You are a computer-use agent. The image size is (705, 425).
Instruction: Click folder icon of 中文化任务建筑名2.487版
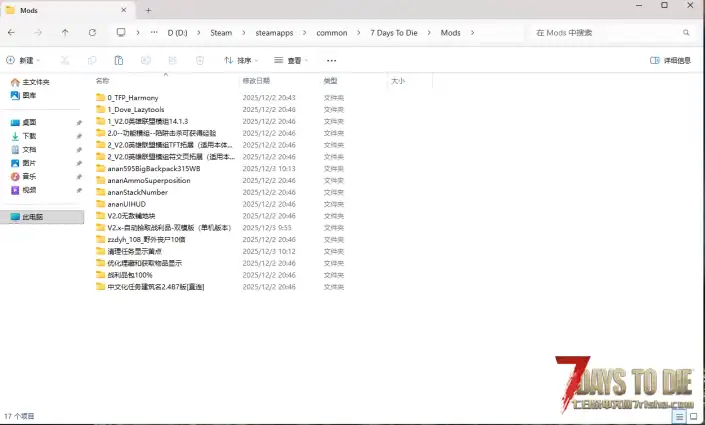(100, 286)
